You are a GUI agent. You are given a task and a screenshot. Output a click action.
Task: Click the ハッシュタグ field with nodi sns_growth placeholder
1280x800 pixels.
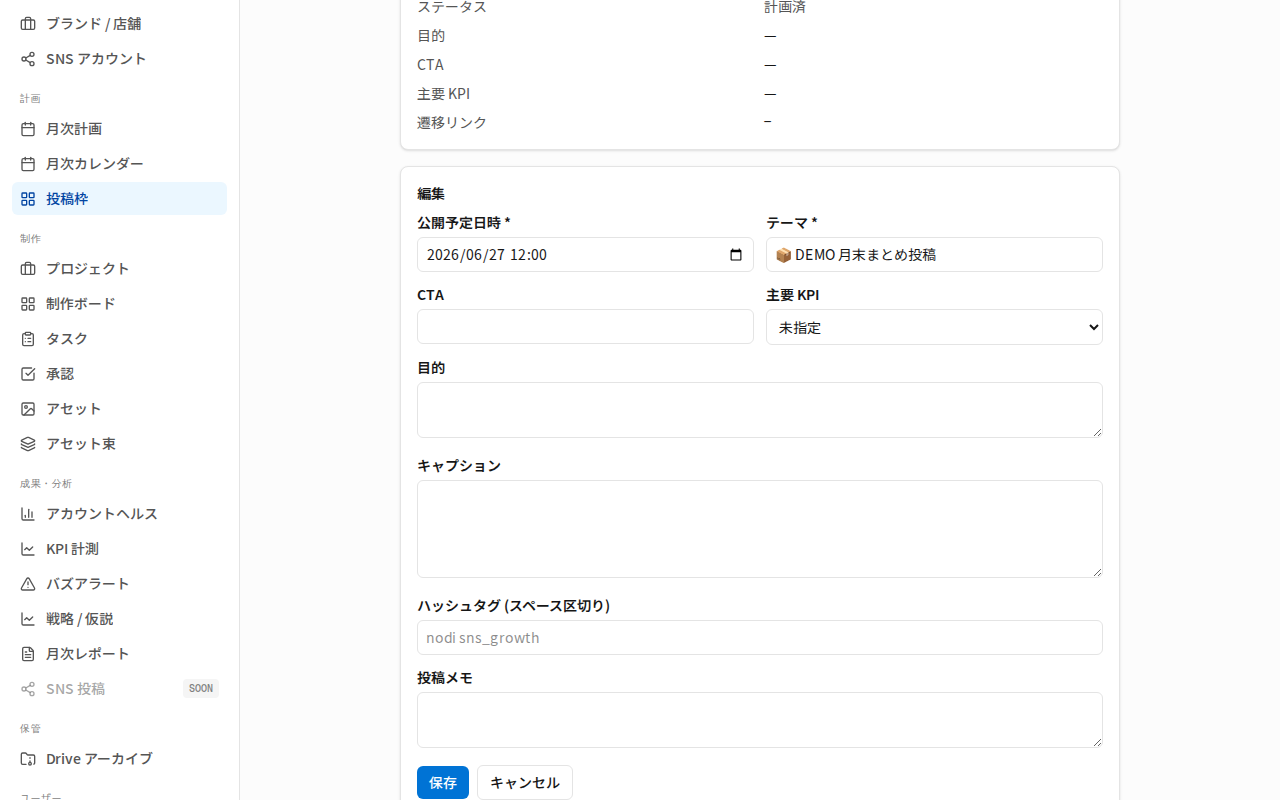click(760, 638)
